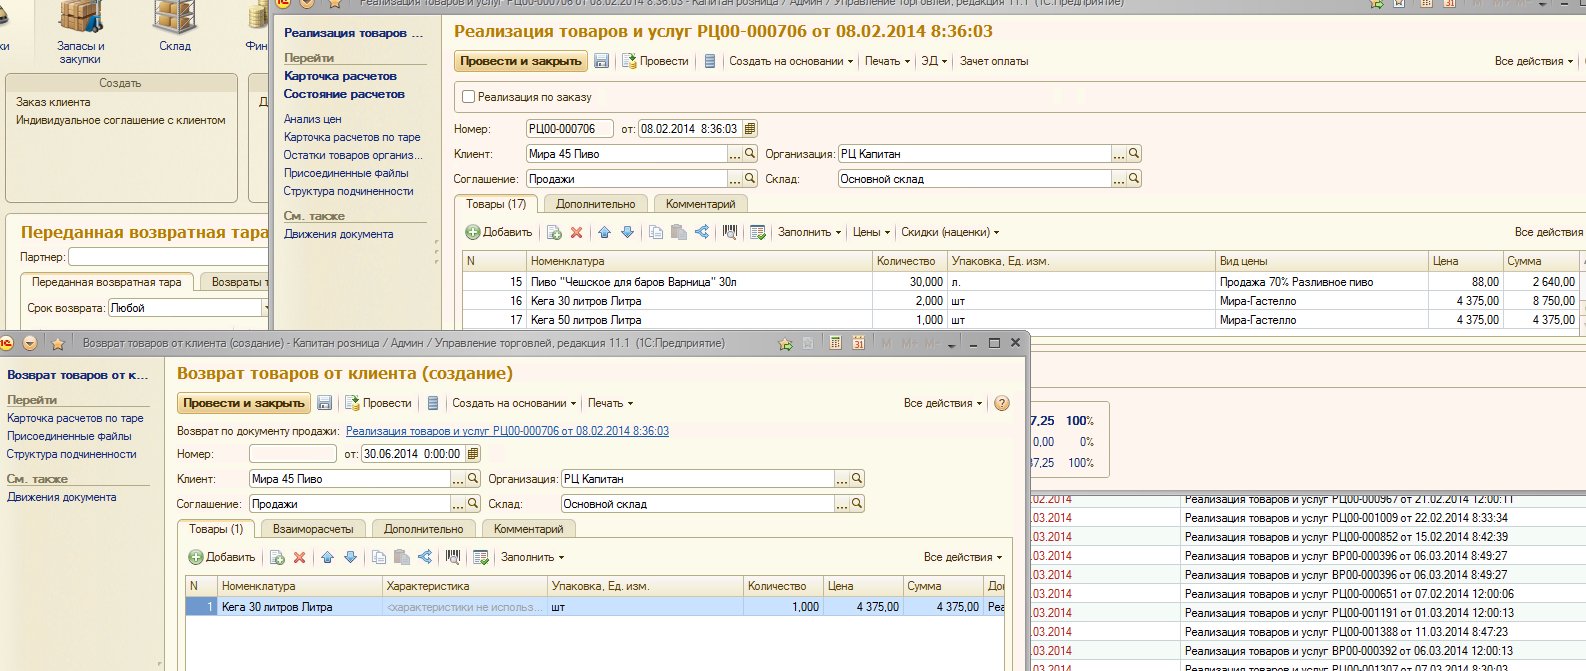Select row Кега 30 литров Литра in return table

coord(596,607)
